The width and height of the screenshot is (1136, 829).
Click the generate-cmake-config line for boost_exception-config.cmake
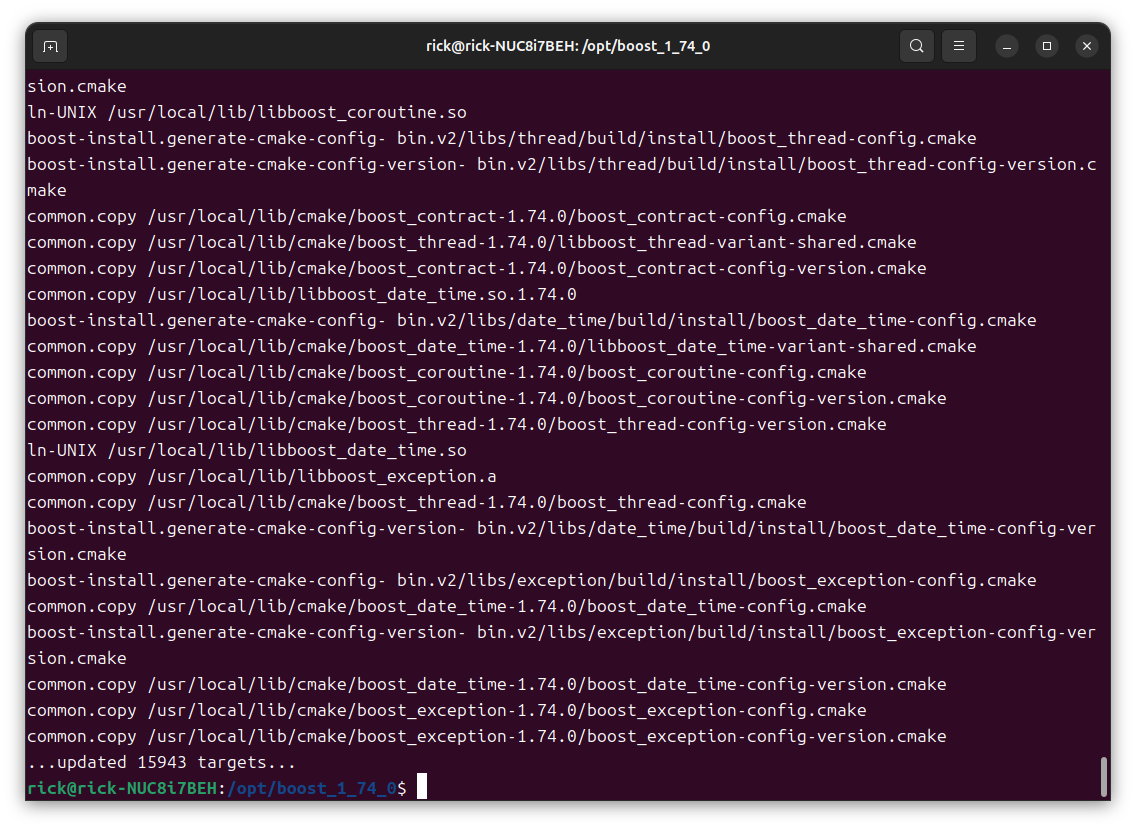(x=532, y=580)
